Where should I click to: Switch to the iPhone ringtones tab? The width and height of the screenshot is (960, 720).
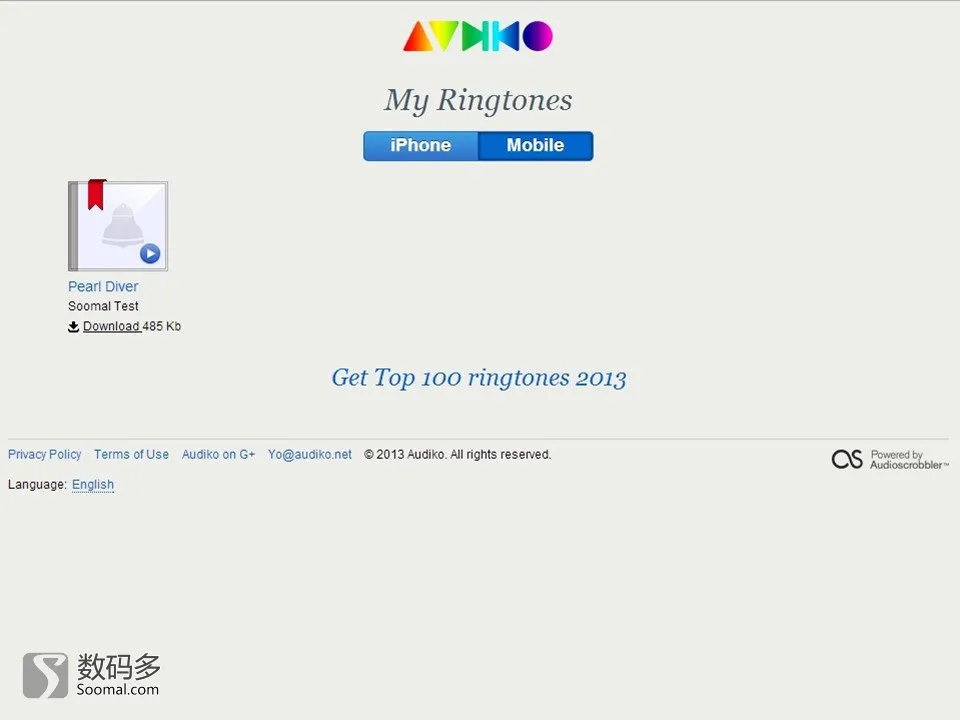coord(421,146)
